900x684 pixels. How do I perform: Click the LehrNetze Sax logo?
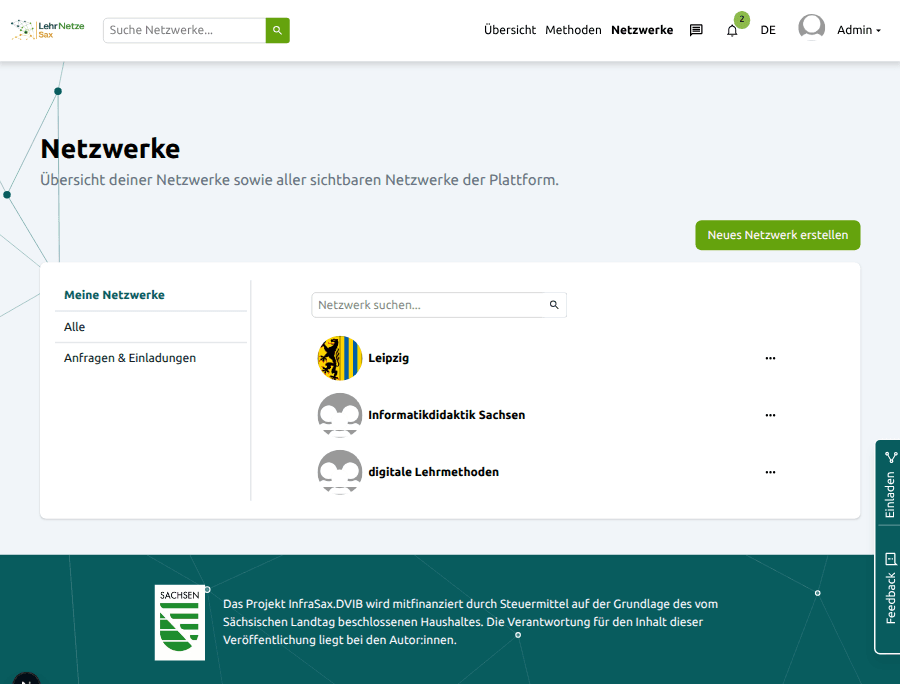48,30
